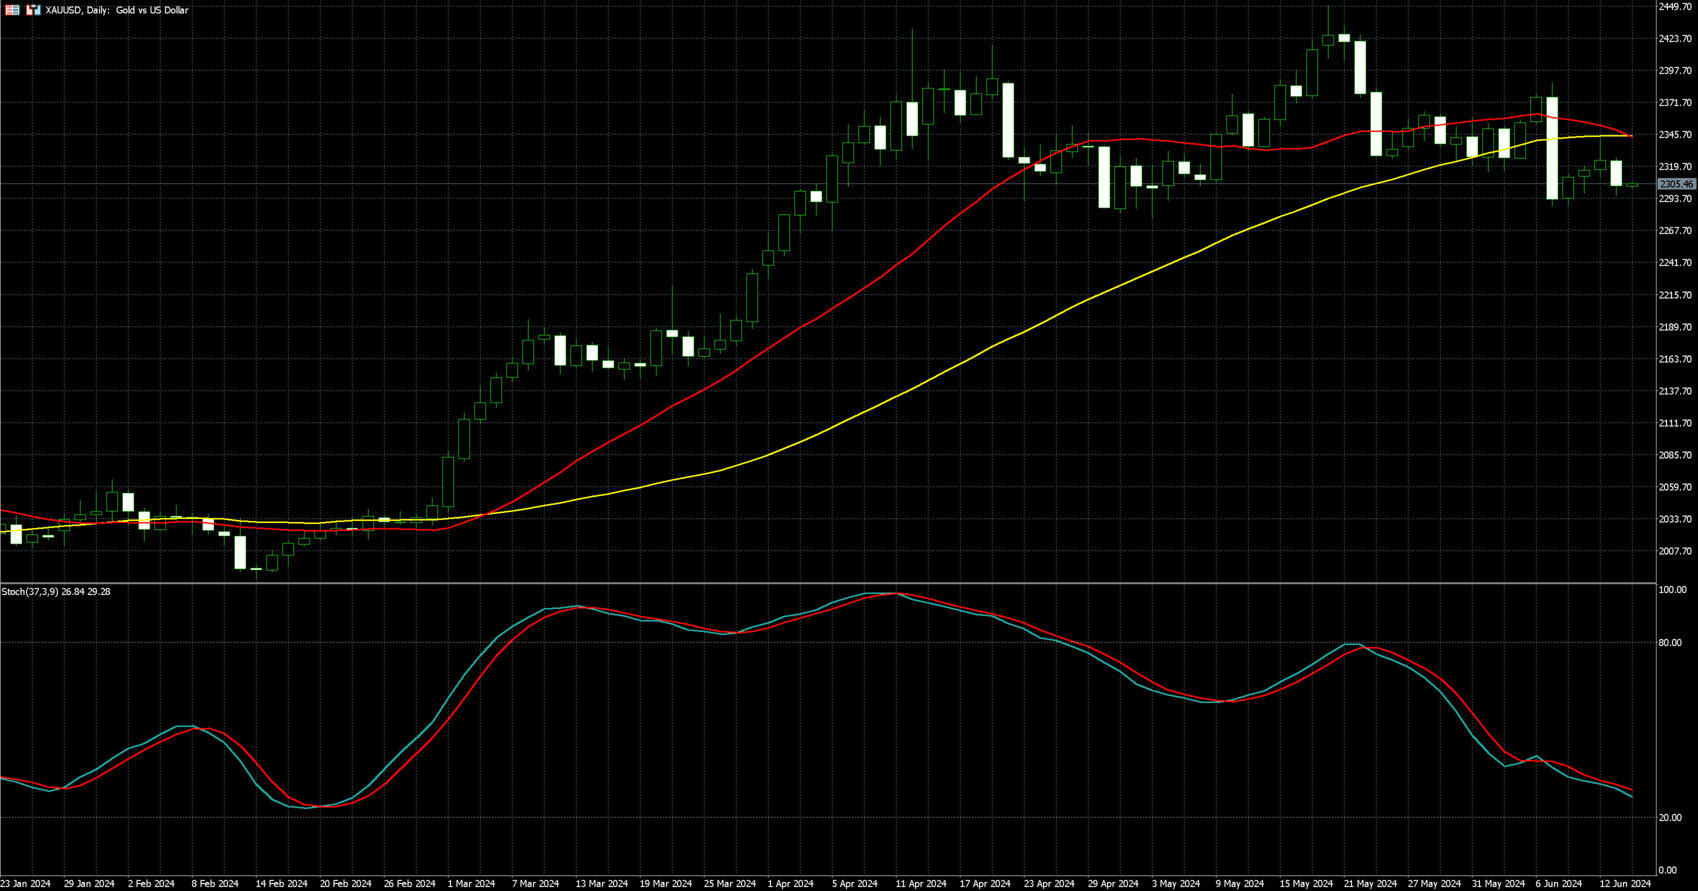This screenshot has height=891, width=1698.
Task: Click the 2241.70 price scale label
Action: coord(1675,263)
